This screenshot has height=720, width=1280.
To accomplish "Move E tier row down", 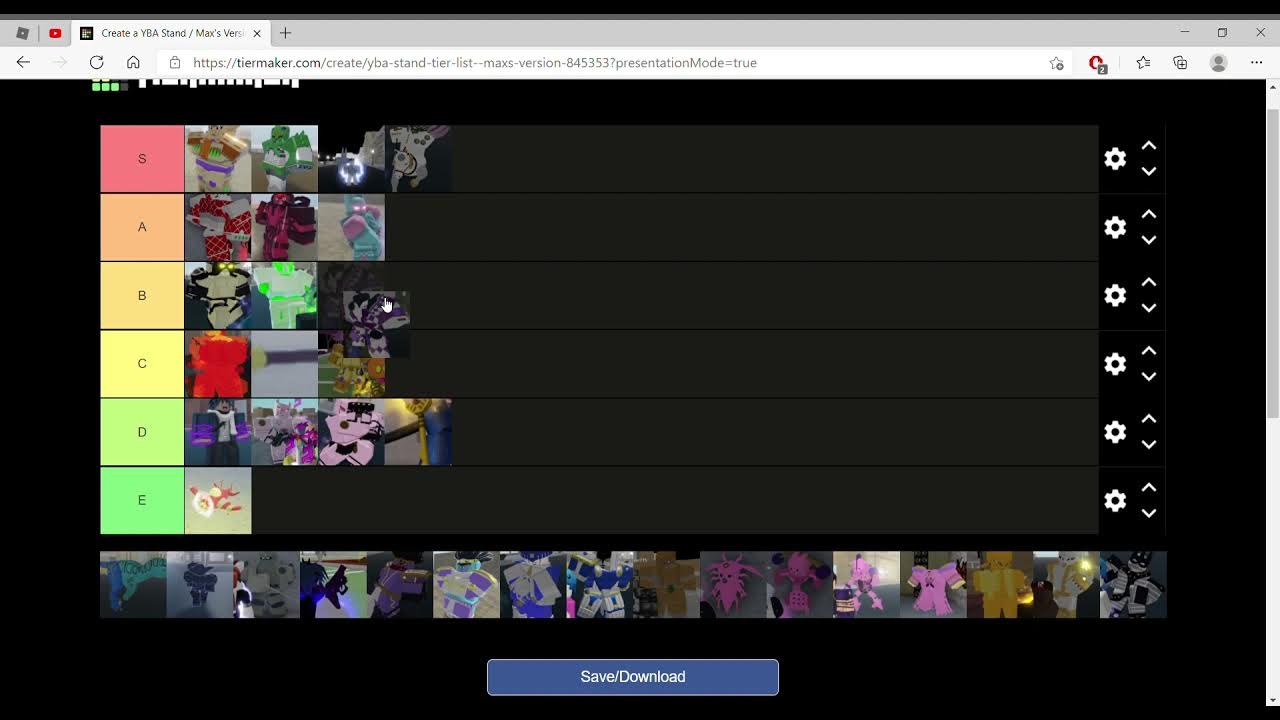I will pos(1149,513).
